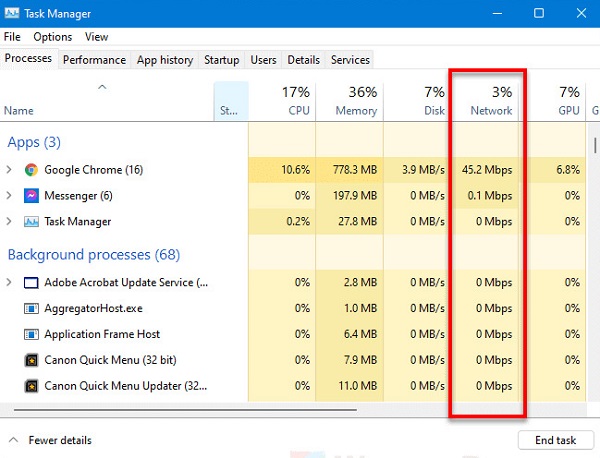Screen dimensions: 600x458
Task: Select the Application Frame Host row
Action: coord(293,334)
